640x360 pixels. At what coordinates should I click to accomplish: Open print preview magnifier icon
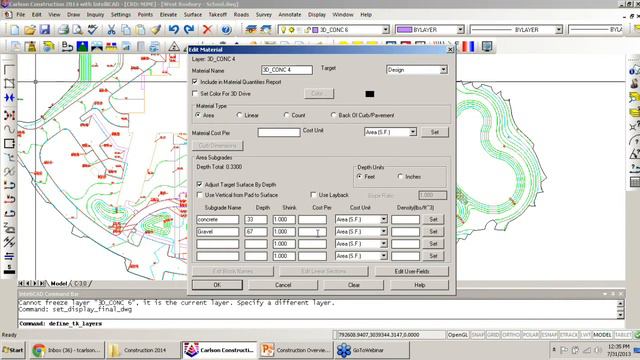click(x=78, y=30)
